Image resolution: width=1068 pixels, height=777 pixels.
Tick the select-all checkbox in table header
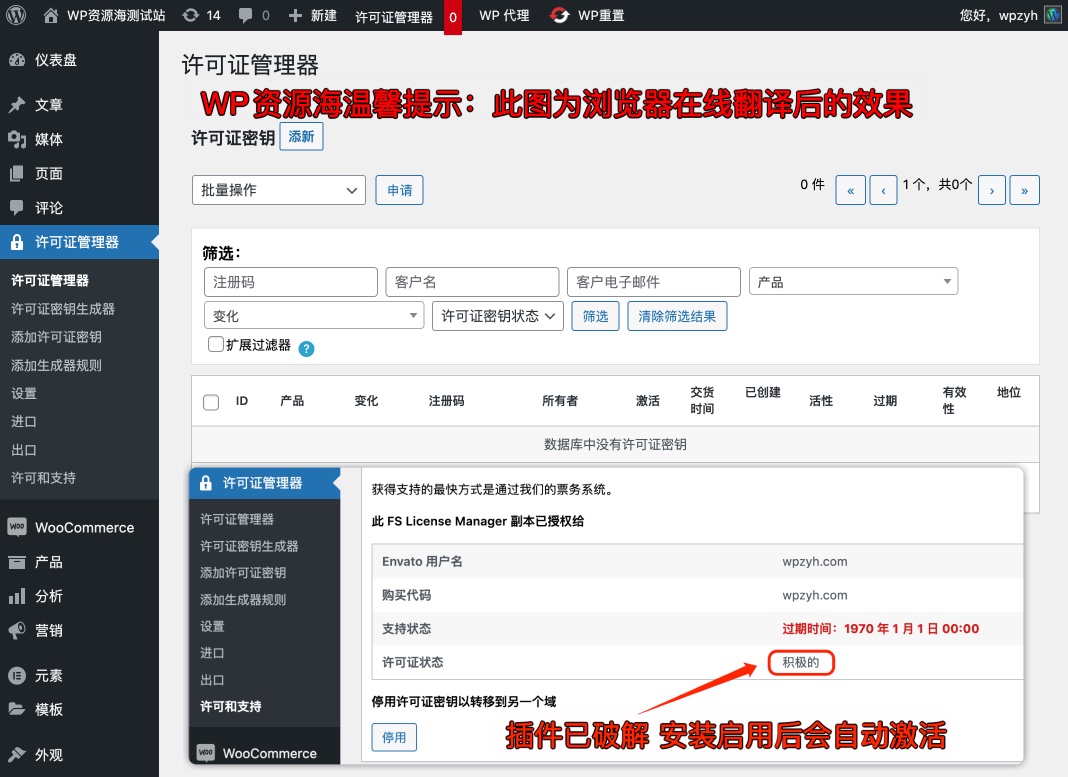coord(211,402)
